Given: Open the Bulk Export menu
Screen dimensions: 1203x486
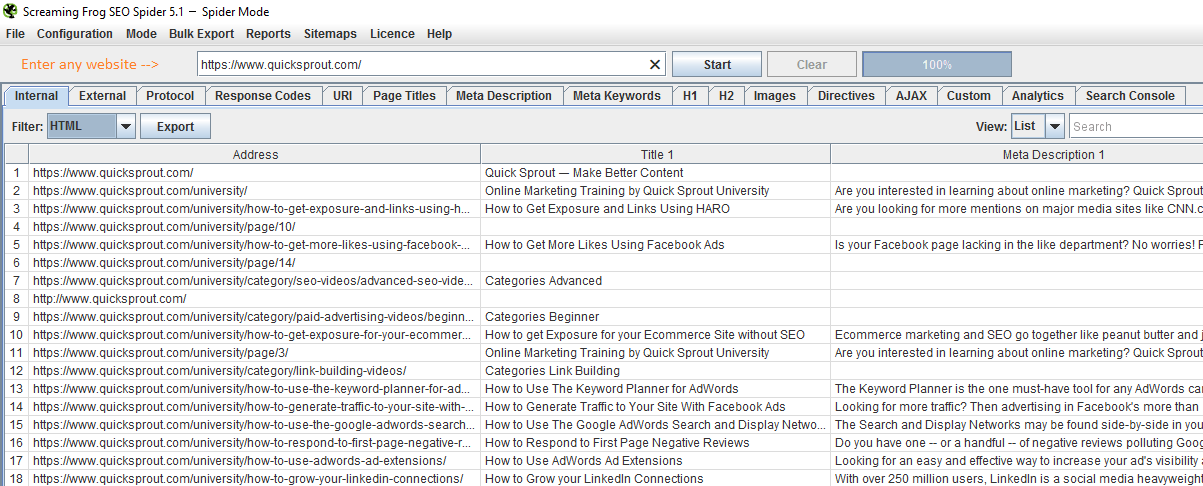Looking at the screenshot, I should click(201, 34).
